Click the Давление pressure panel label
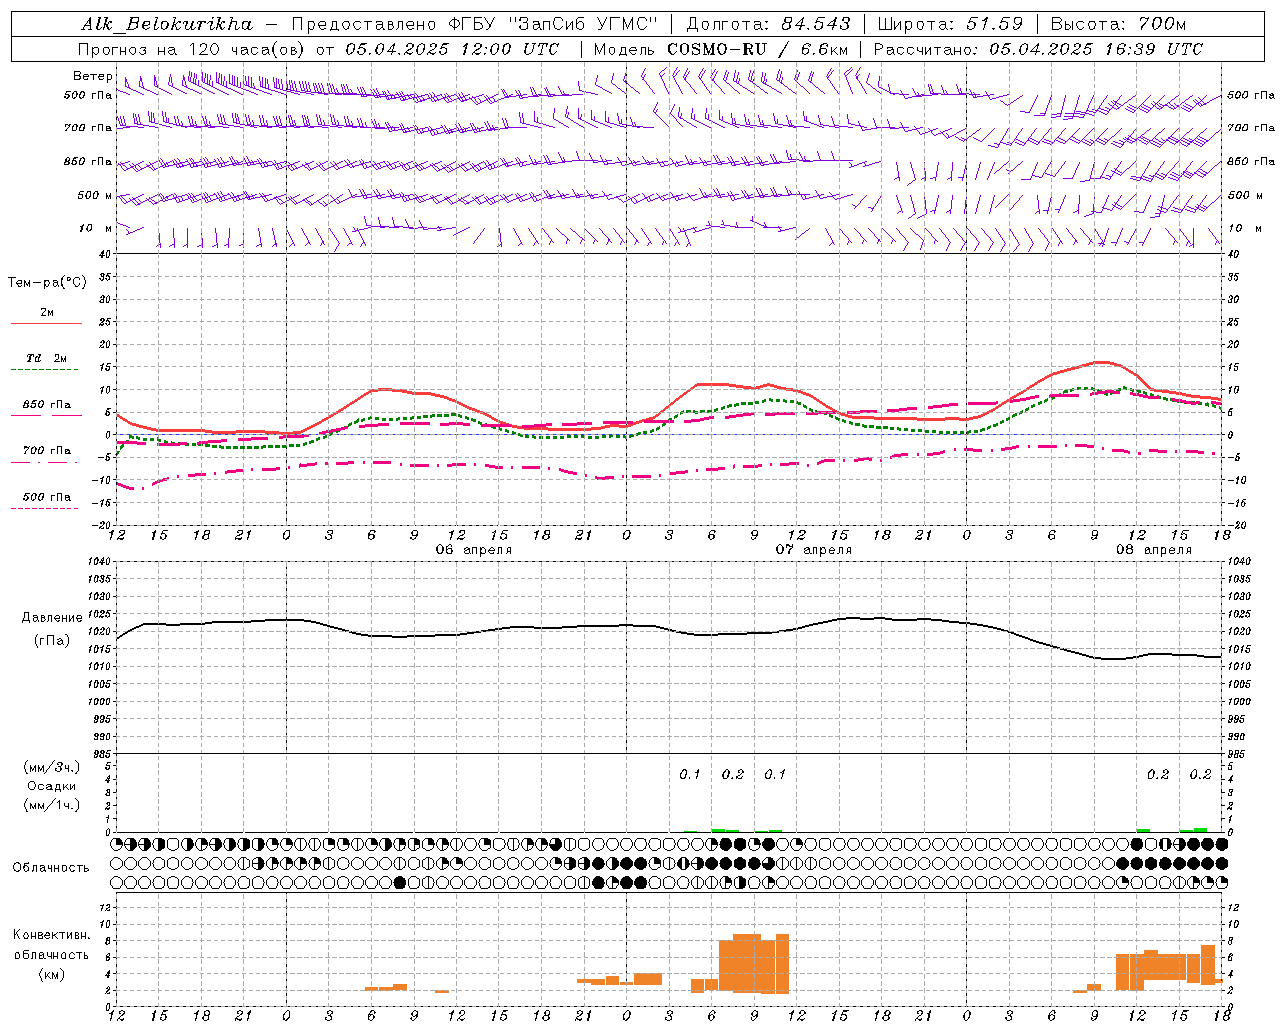Image resolution: width=1280 pixels, height=1024 pixels. tap(52, 617)
